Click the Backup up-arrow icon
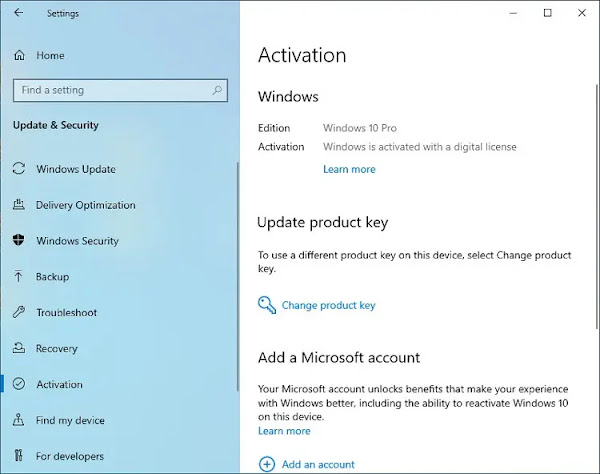This screenshot has width=600, height=474. (x=18, y=276)
